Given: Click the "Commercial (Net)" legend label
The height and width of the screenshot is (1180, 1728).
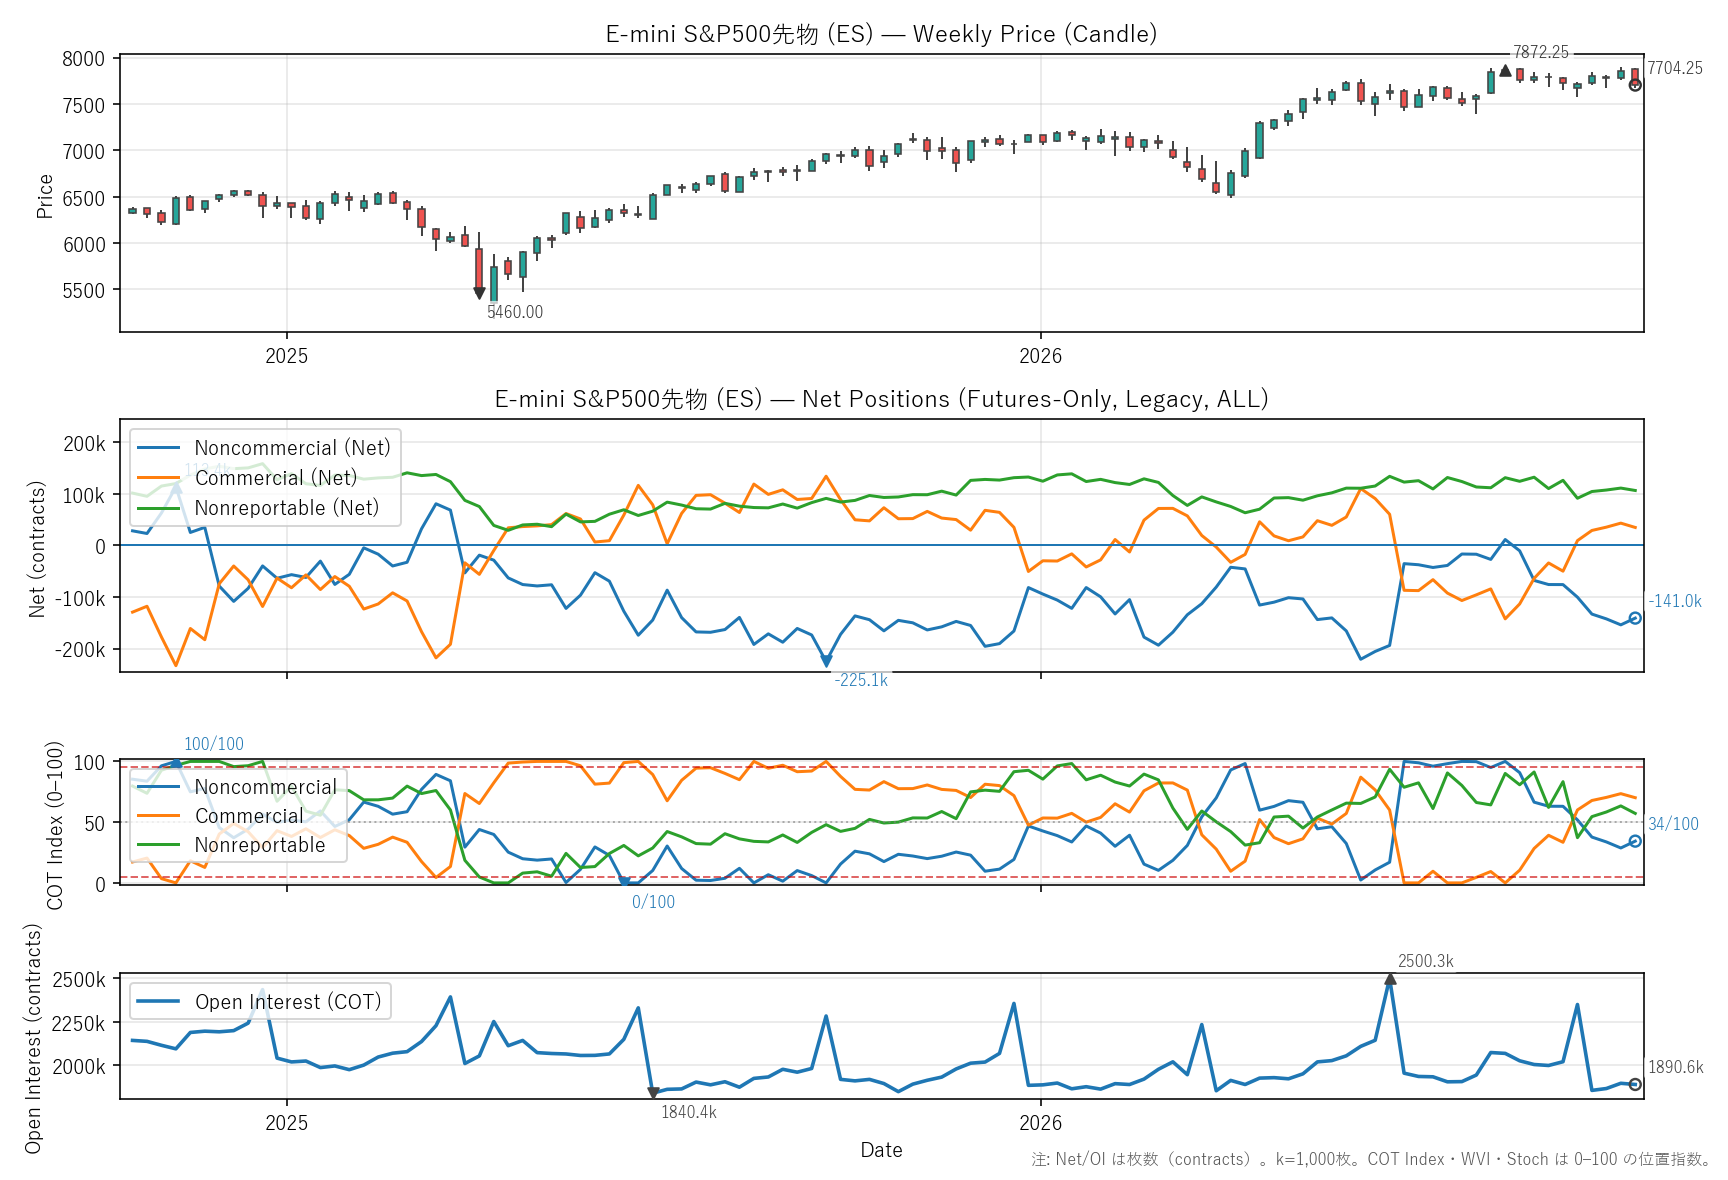Looking at the screenshot, I should pos(276,478).
